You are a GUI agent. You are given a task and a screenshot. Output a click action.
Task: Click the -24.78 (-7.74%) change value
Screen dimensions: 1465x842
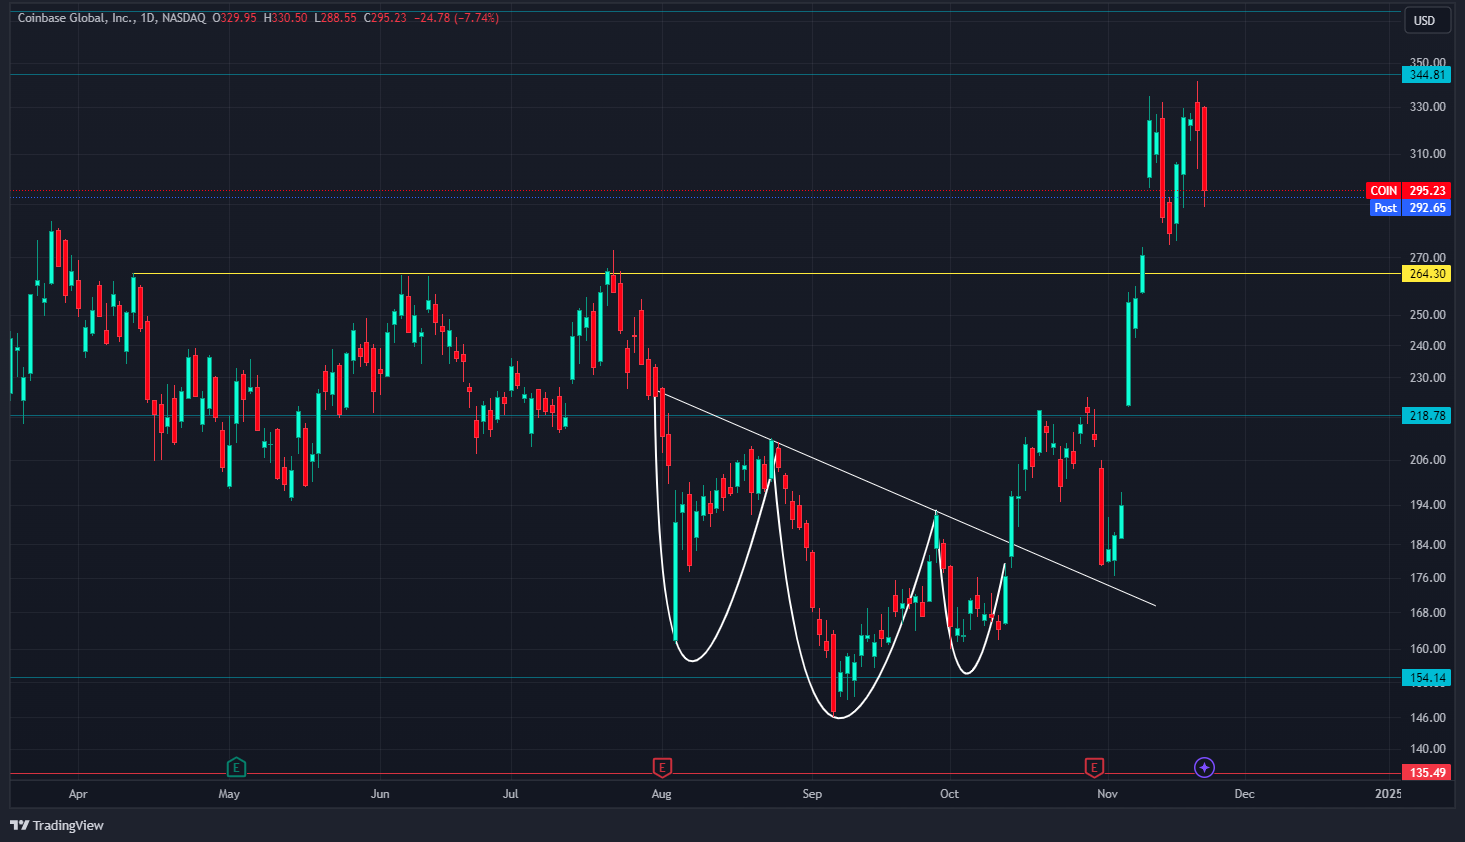456,18
